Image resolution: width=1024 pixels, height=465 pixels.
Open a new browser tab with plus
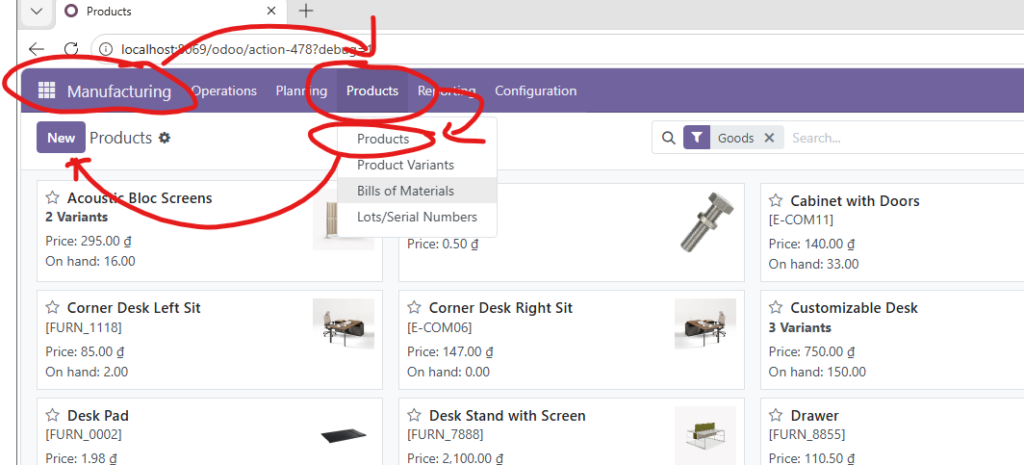(x=306, y=11)
